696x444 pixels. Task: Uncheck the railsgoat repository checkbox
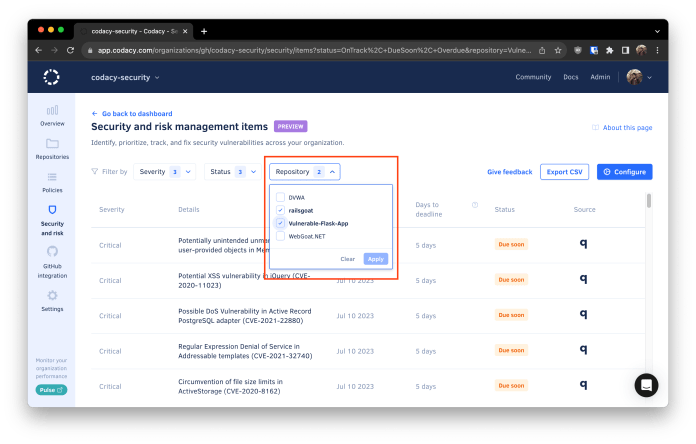click(281, 210)
